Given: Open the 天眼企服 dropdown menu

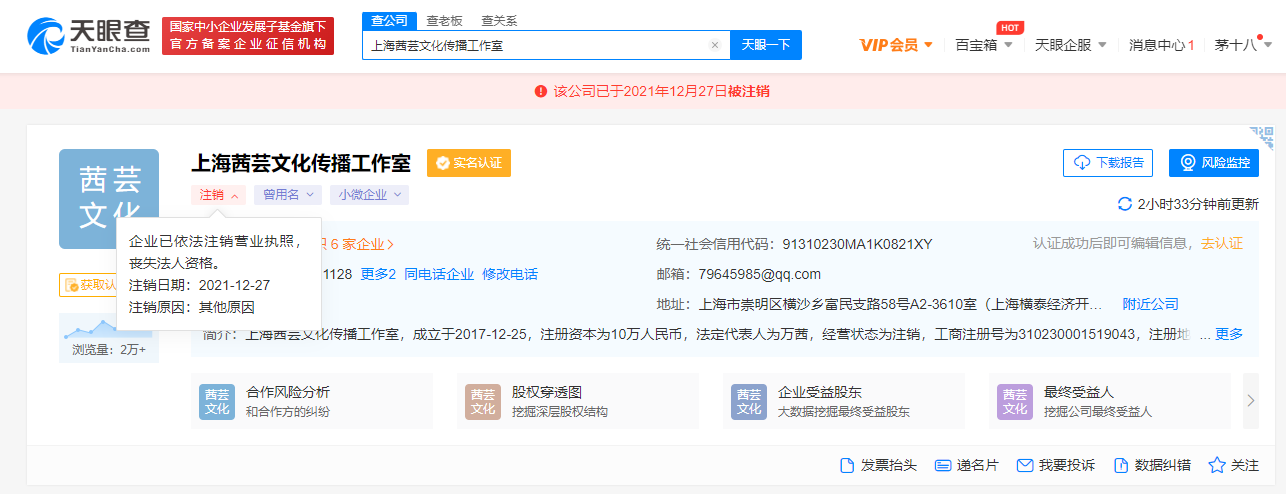Looking at the screenshot, I should (x=1070, y=45).
